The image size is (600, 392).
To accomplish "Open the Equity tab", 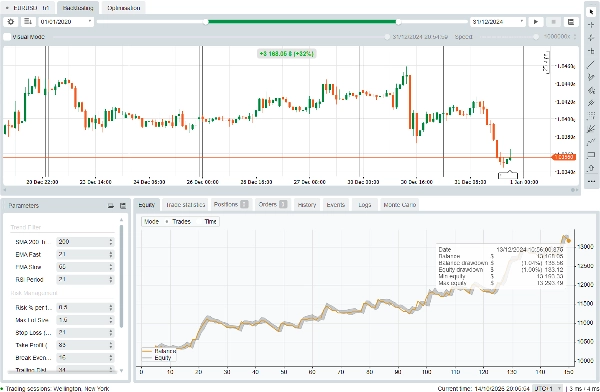I will [x=147, y=205].
